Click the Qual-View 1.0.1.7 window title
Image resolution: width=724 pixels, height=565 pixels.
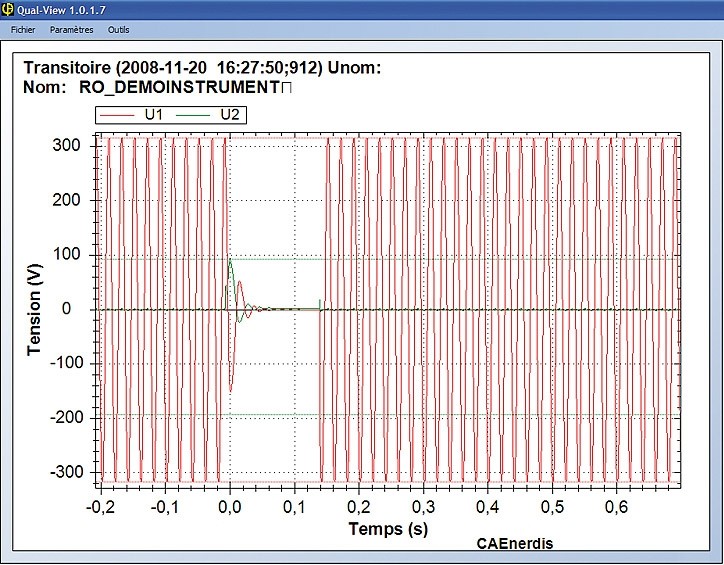coord(61,9)
